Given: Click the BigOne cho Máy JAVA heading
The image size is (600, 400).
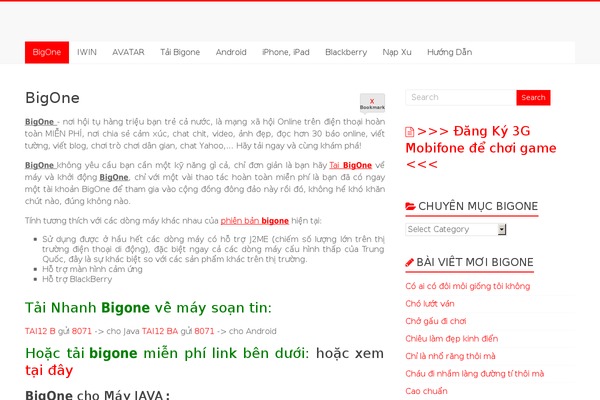Looking at the screenshot, I should [98, 394].
